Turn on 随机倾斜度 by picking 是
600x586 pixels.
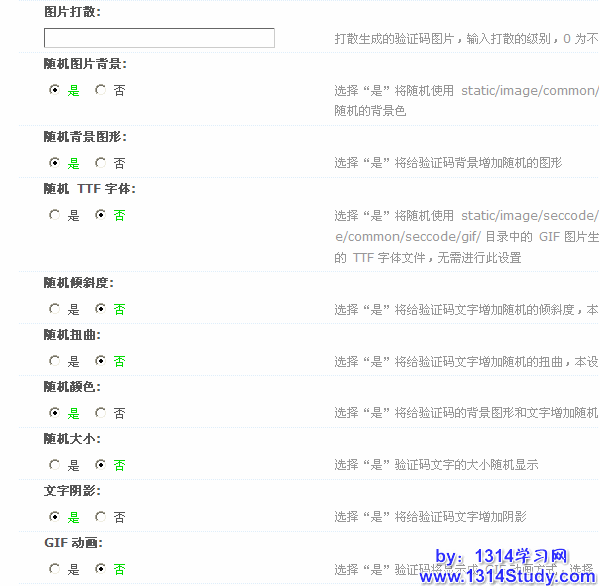click(x=54, y=309)
